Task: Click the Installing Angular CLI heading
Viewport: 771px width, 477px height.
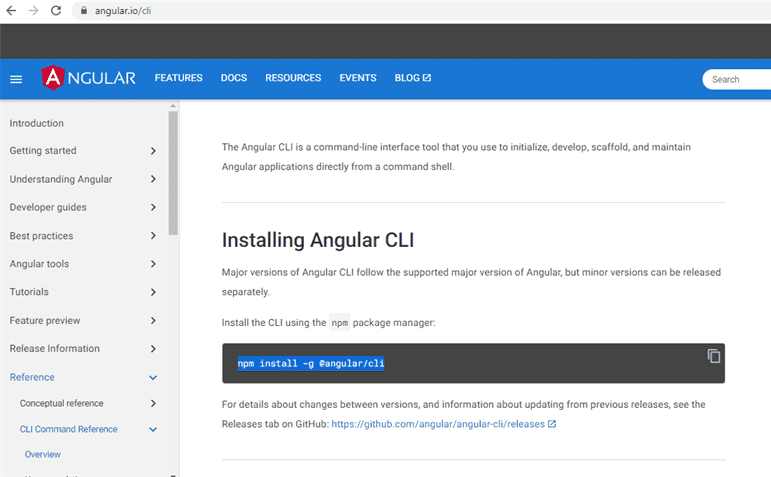Action: (x=318, y=240)
